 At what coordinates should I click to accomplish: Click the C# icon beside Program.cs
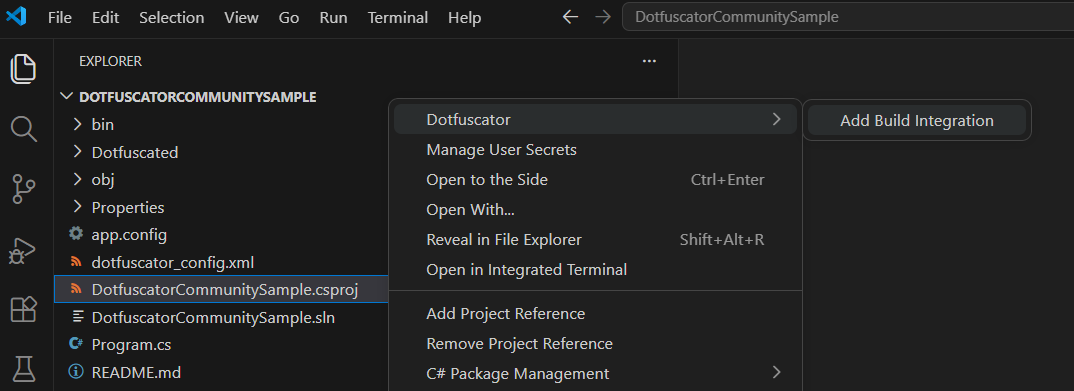pyautogui.click(x=76, y=344)
